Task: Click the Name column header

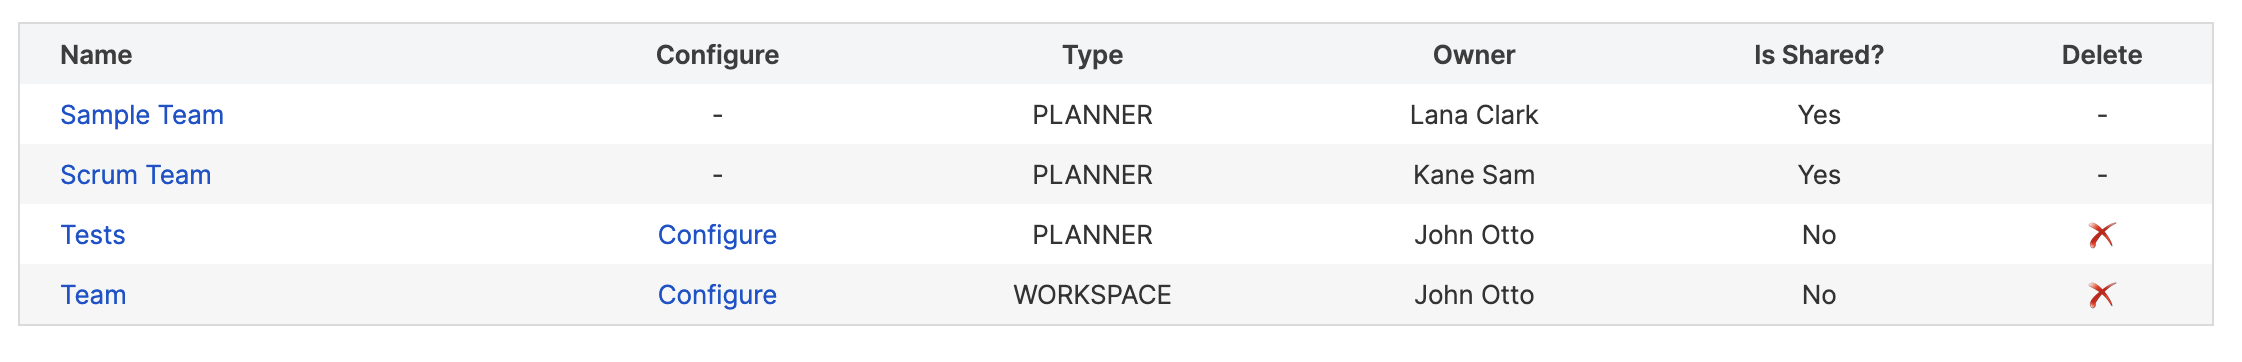Action: 96,55
